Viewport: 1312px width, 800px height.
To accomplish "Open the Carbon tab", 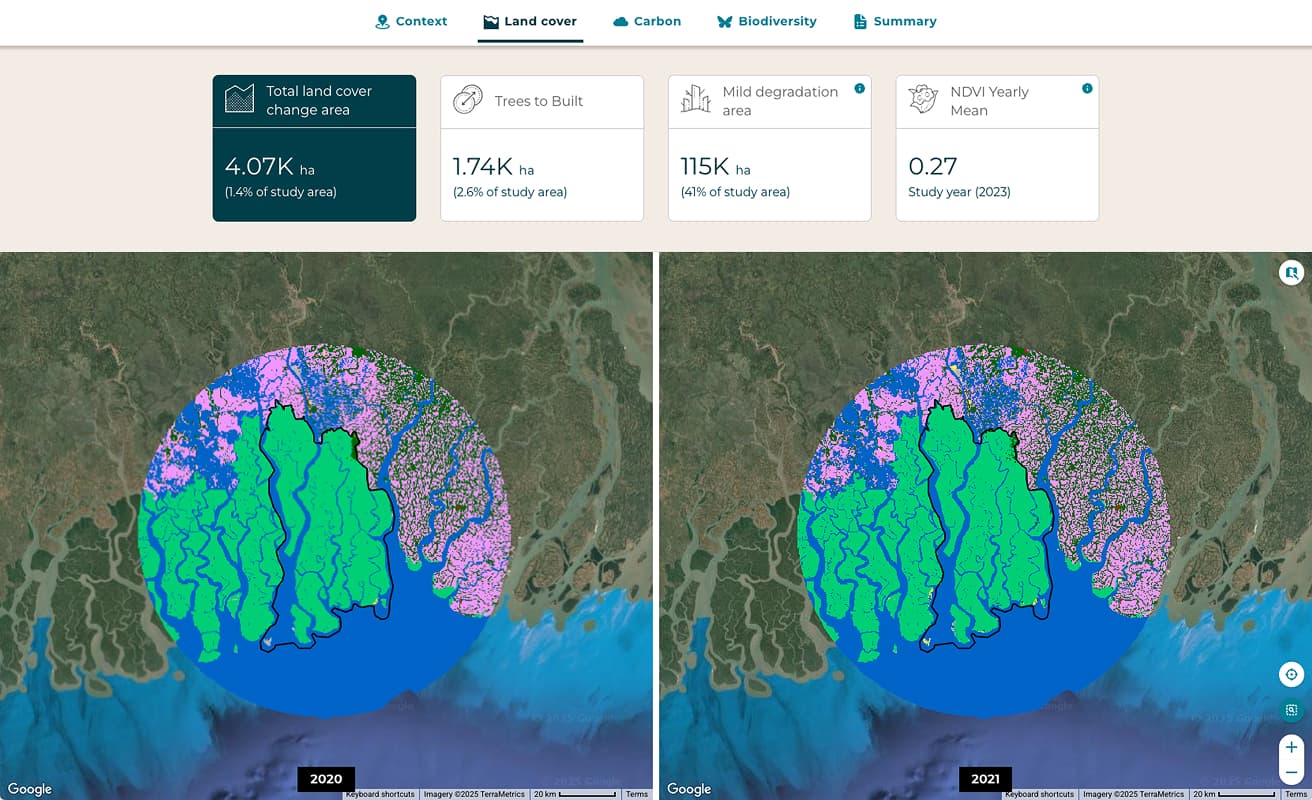I will [647, 21].
